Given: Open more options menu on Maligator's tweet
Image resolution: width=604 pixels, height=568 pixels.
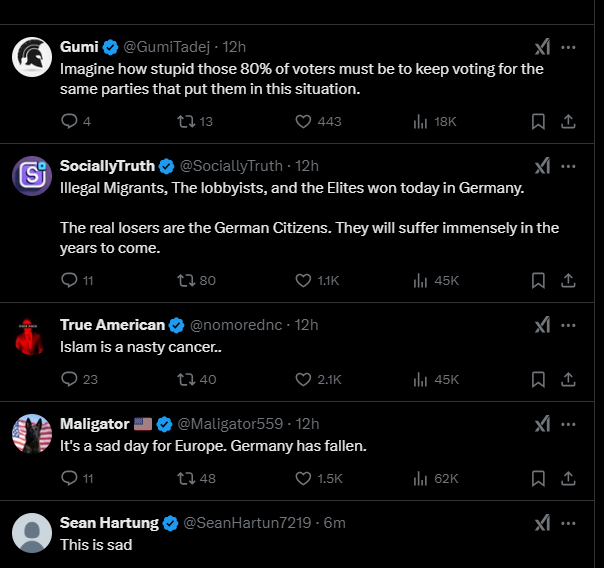Looking at the screenshot, I should click(x=568, y=423).
